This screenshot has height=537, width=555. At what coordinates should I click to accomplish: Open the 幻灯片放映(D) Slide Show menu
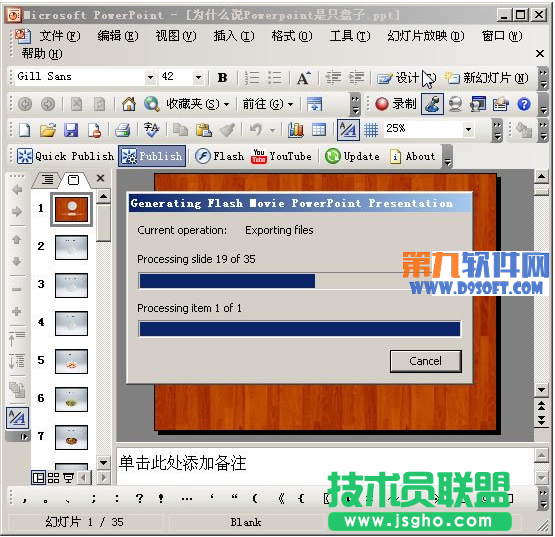[x=426, y=36]
